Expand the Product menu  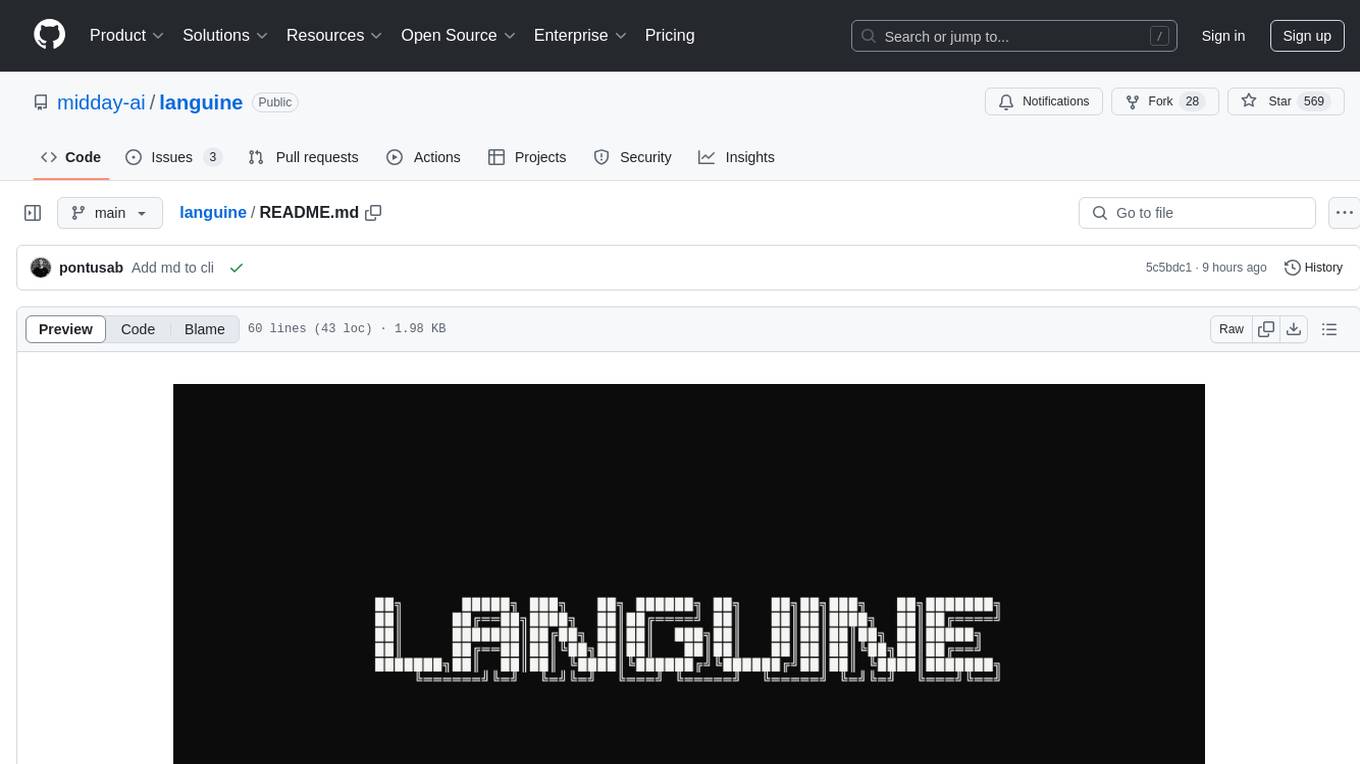tap(127, 35)
